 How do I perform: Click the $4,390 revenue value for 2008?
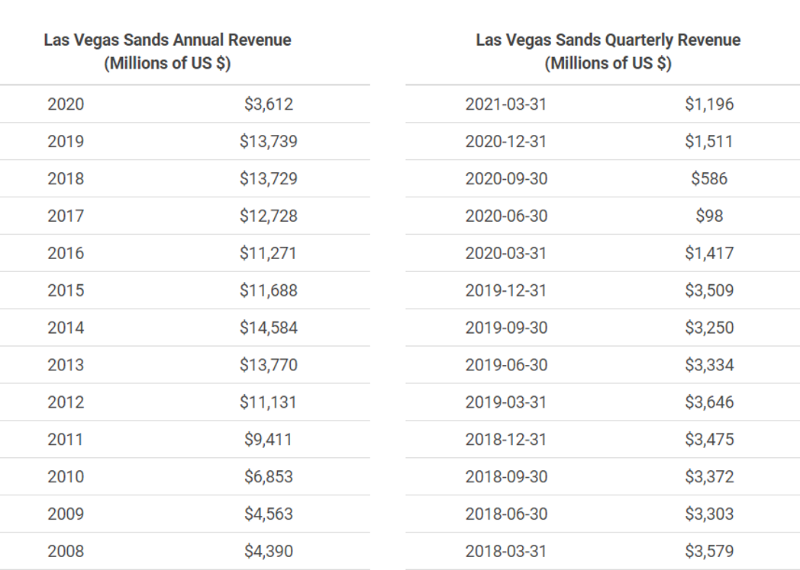click(x=268, y=551)
